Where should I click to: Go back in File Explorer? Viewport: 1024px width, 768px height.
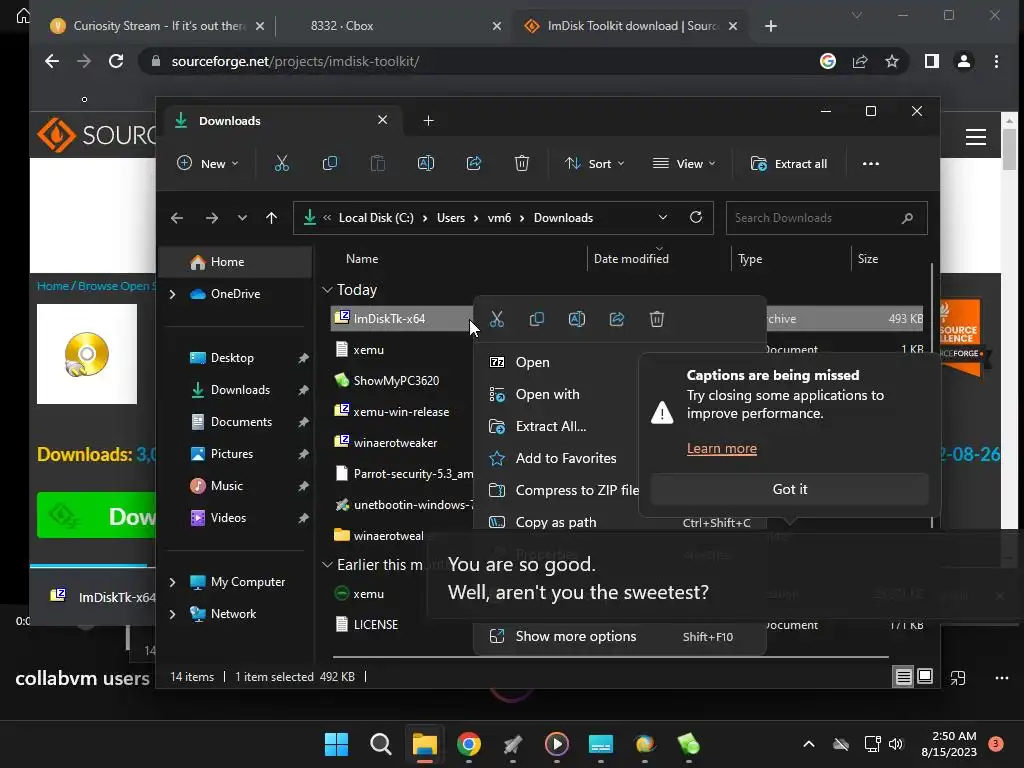click(x=177, y=217)
